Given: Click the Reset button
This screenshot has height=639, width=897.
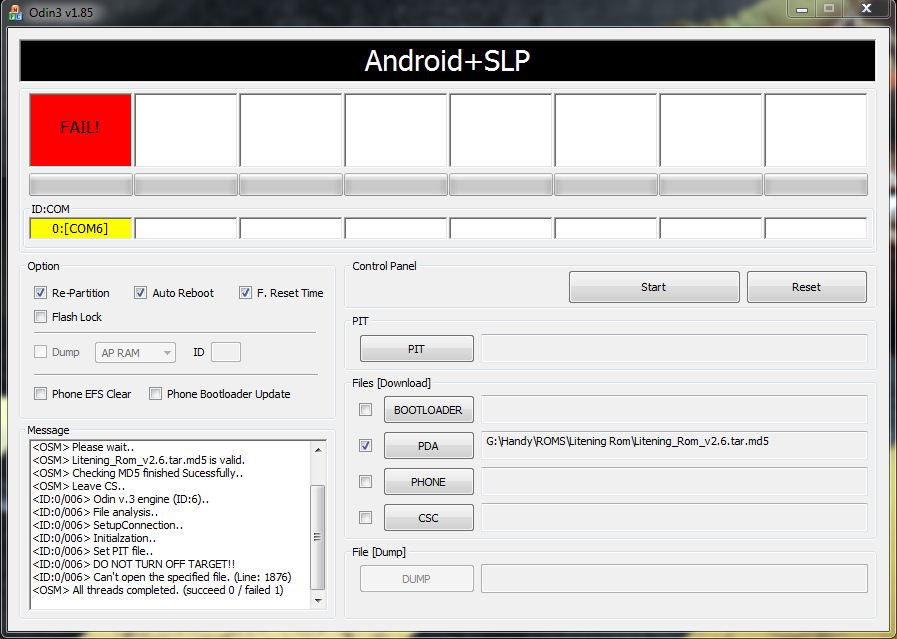Looking at the screenshot, I should click(x=807, y=287).
